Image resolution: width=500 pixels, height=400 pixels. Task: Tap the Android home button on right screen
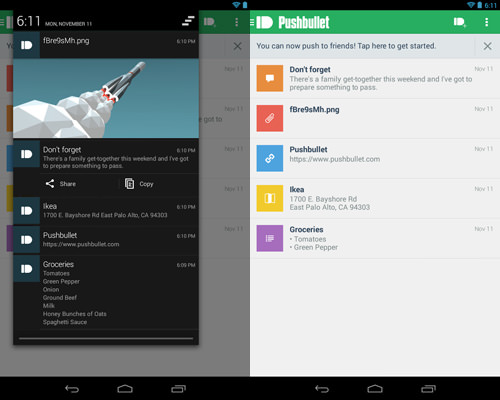pyautogui.click(x=375, y=389)
